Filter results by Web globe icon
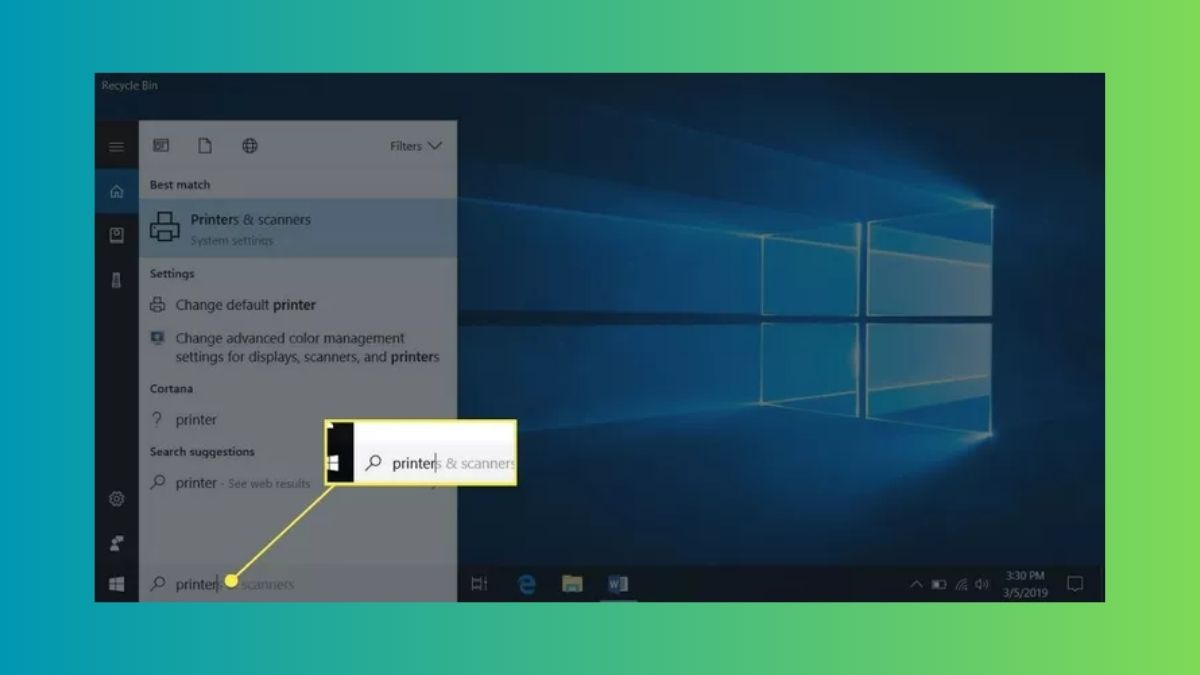 (x=250, y=146)
